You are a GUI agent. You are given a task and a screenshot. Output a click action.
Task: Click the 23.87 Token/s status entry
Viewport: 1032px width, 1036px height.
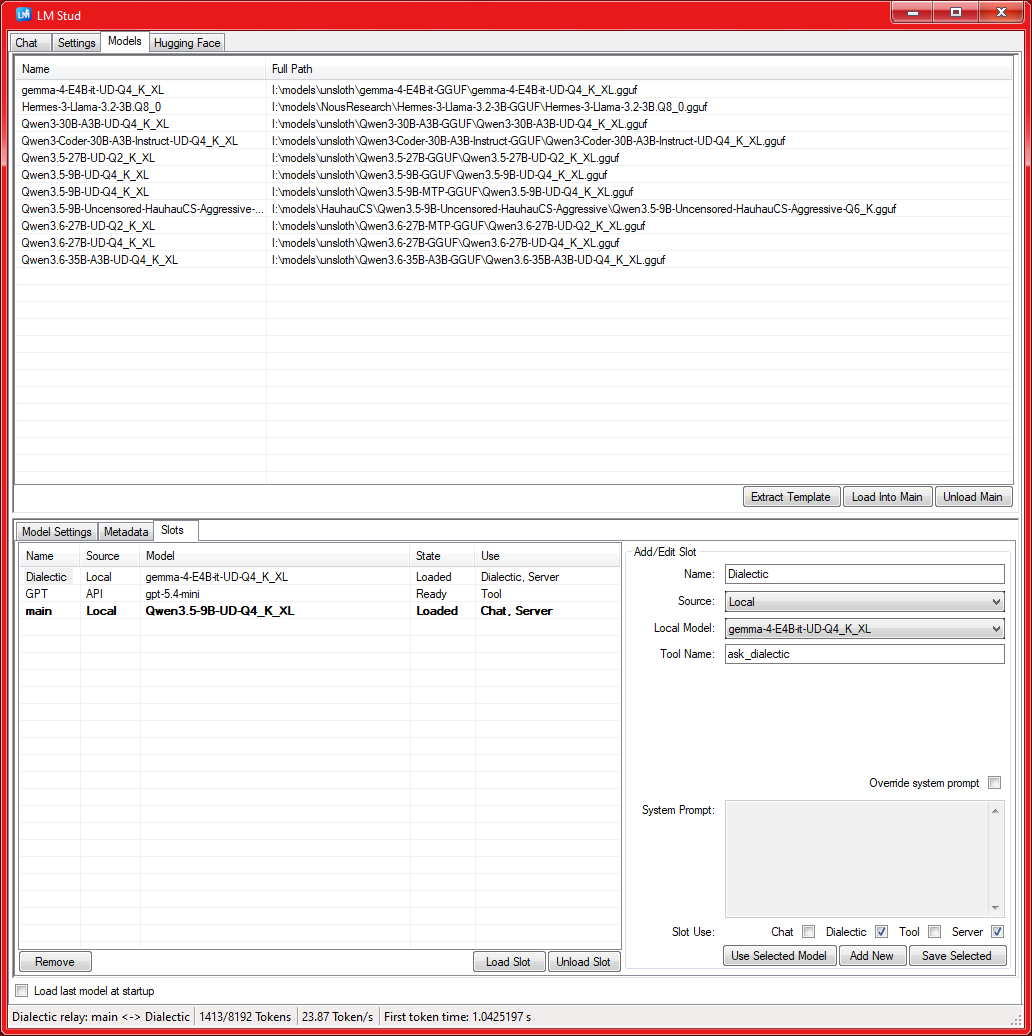click(x=337, y=1017)
